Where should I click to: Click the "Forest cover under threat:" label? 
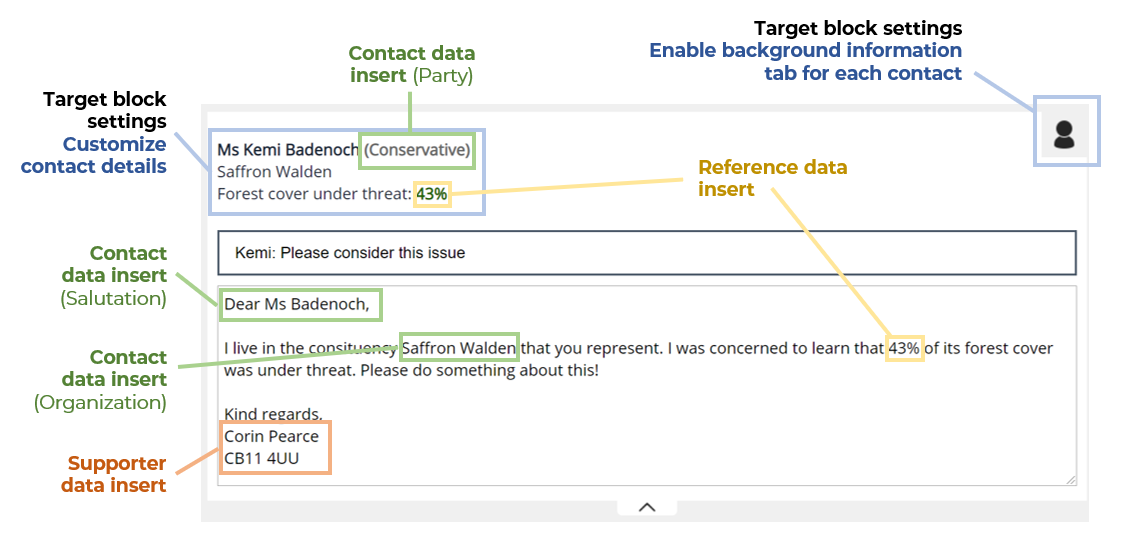314,194
